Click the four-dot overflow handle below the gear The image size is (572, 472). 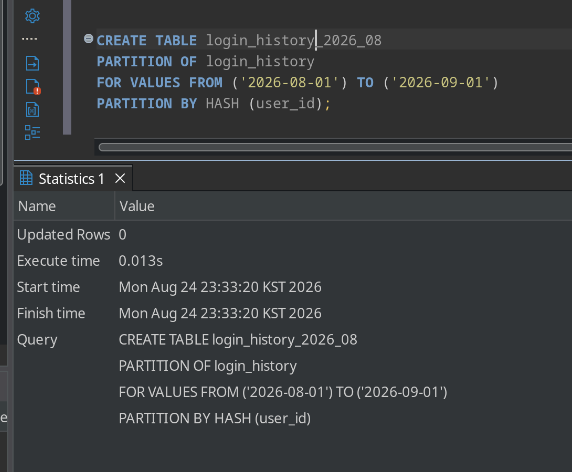tap(30, 39)
